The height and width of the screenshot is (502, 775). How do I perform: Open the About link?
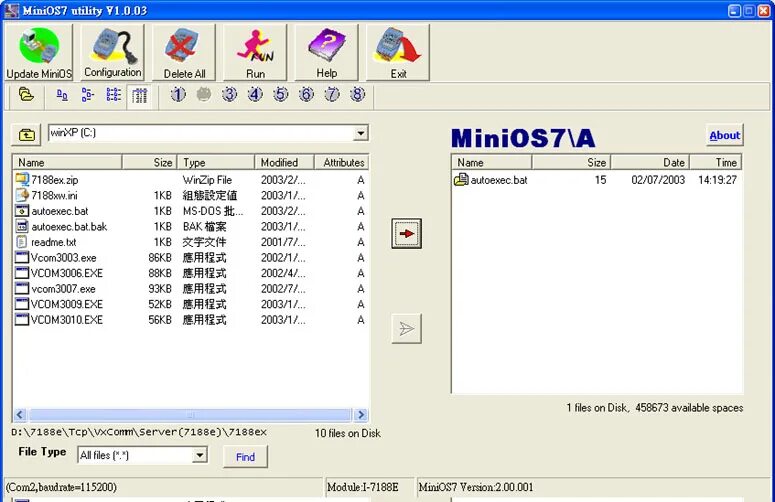(x=725, y=135)
